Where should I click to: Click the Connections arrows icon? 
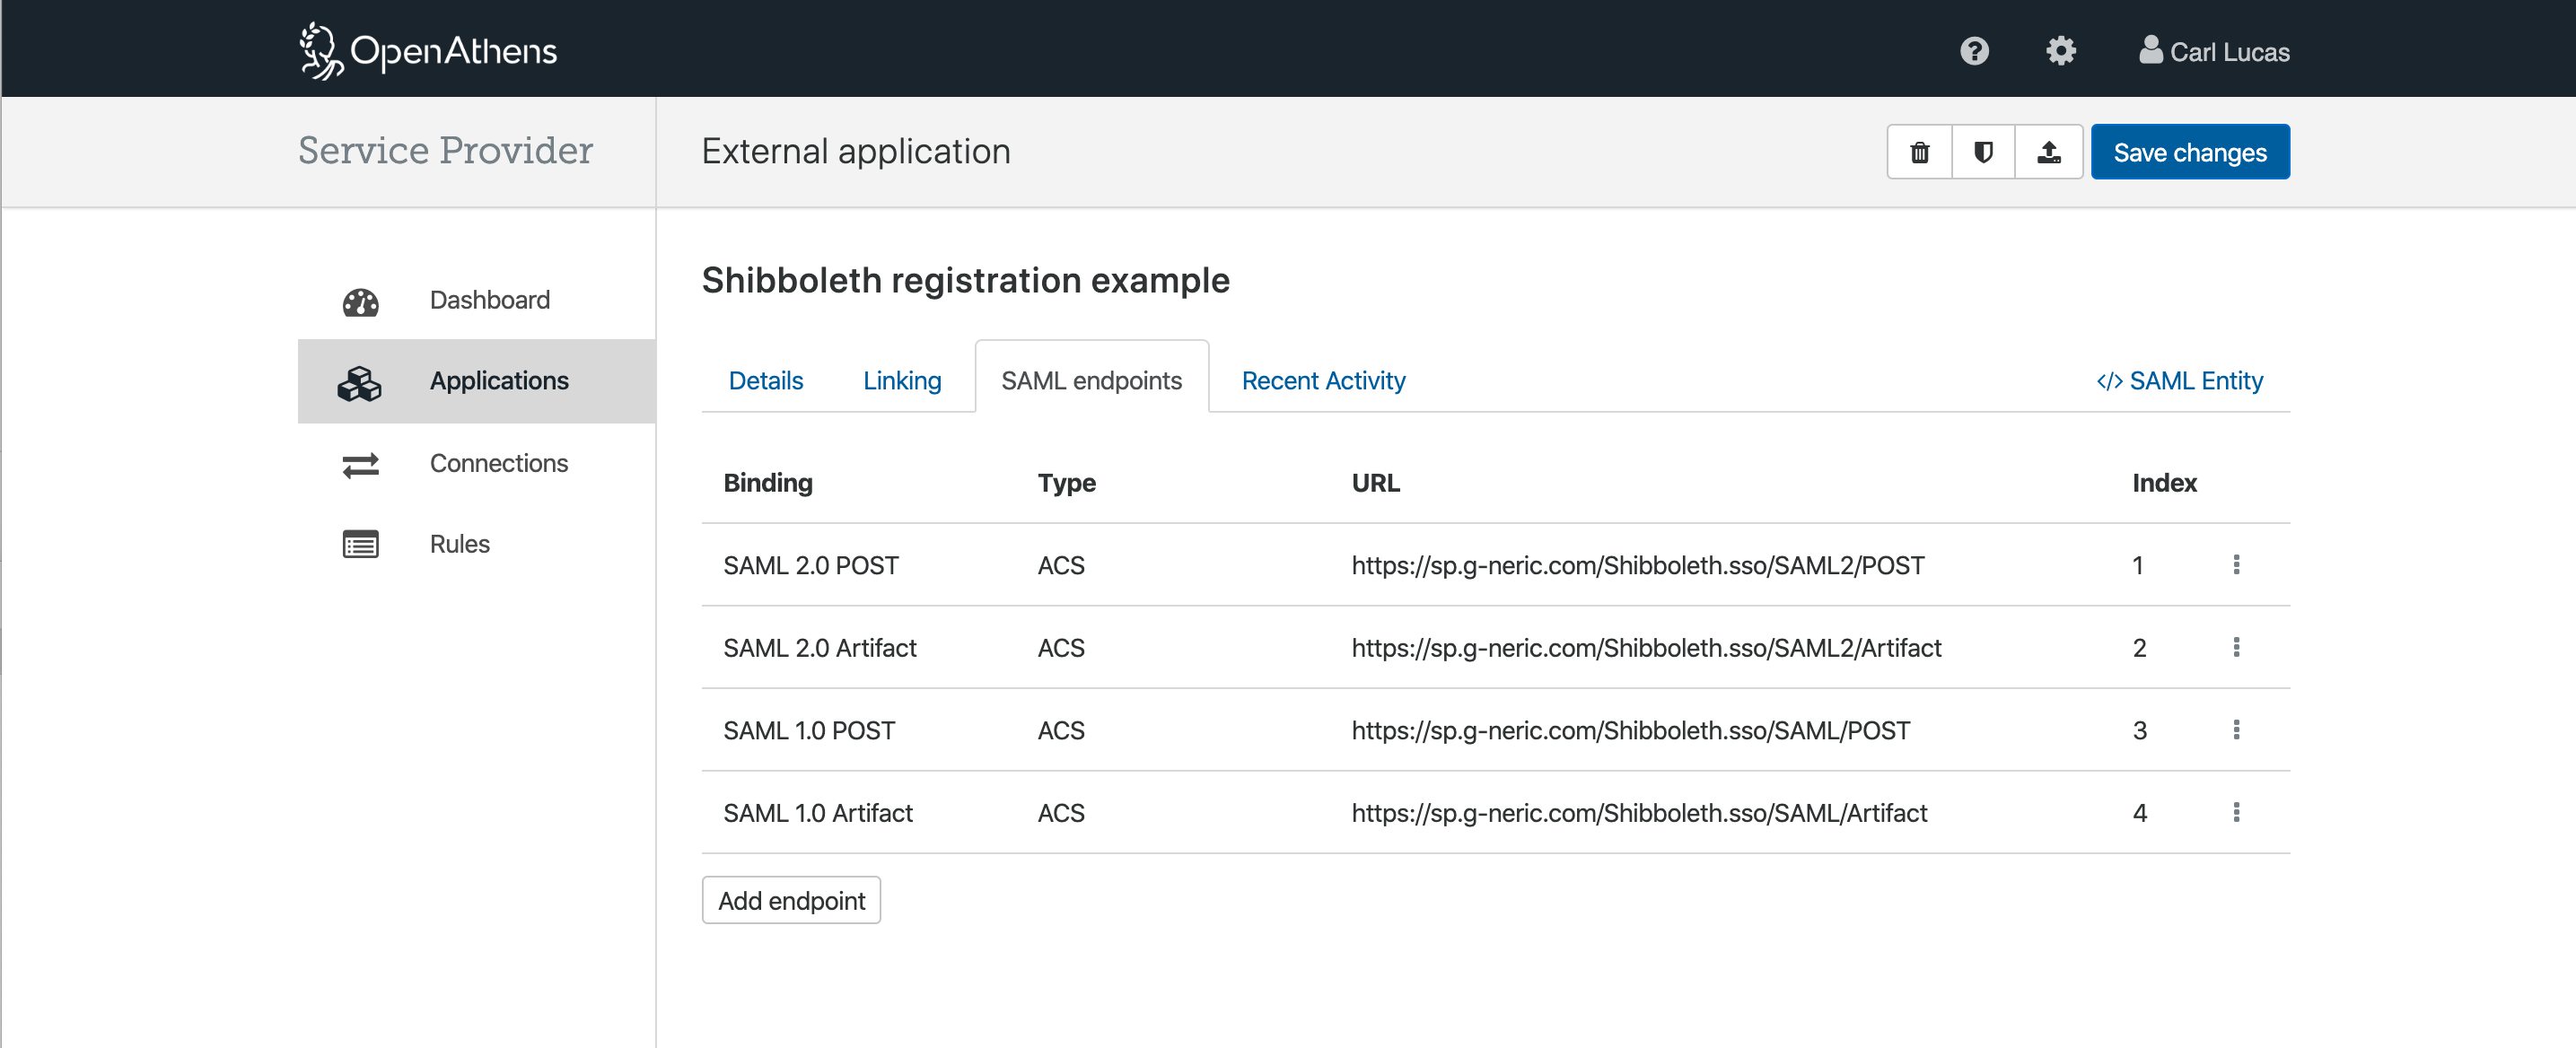click(x=360, y=464)
